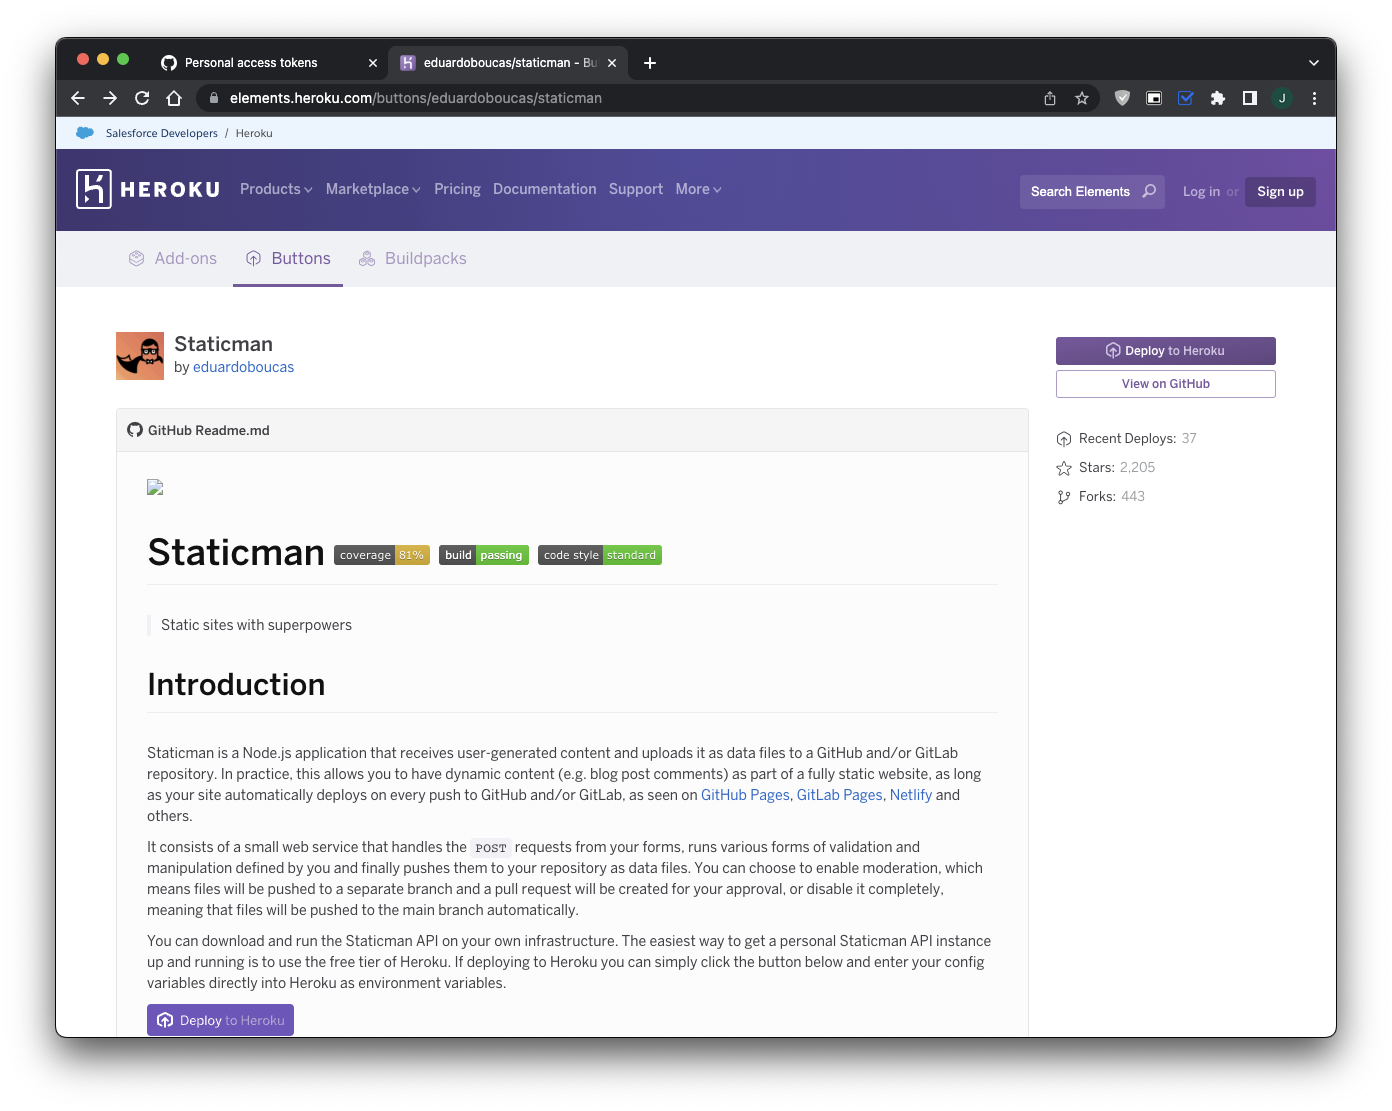Close the Personal access tokens tab

click(373, 63)
